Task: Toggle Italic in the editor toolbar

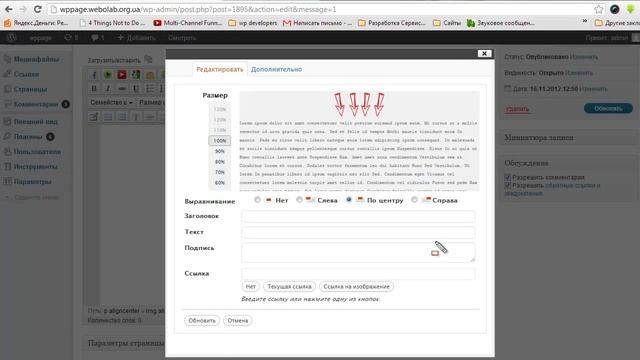Action: click(x=108, y=88)
